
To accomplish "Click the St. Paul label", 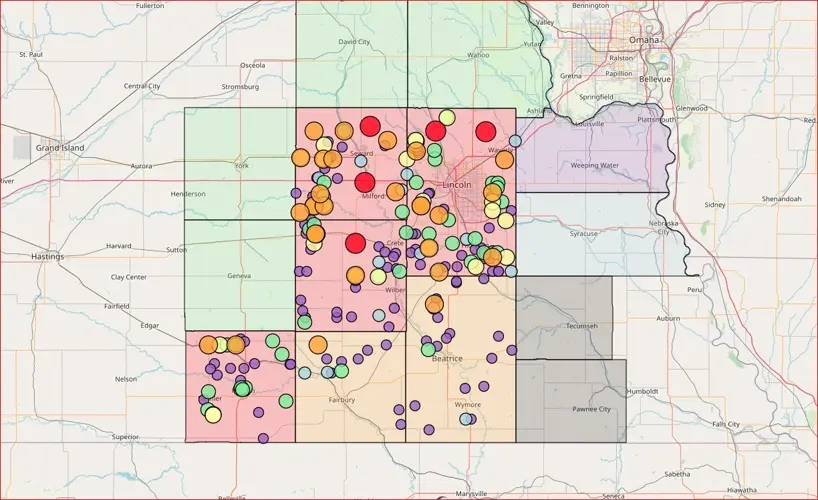I will (x=31, y=54).
